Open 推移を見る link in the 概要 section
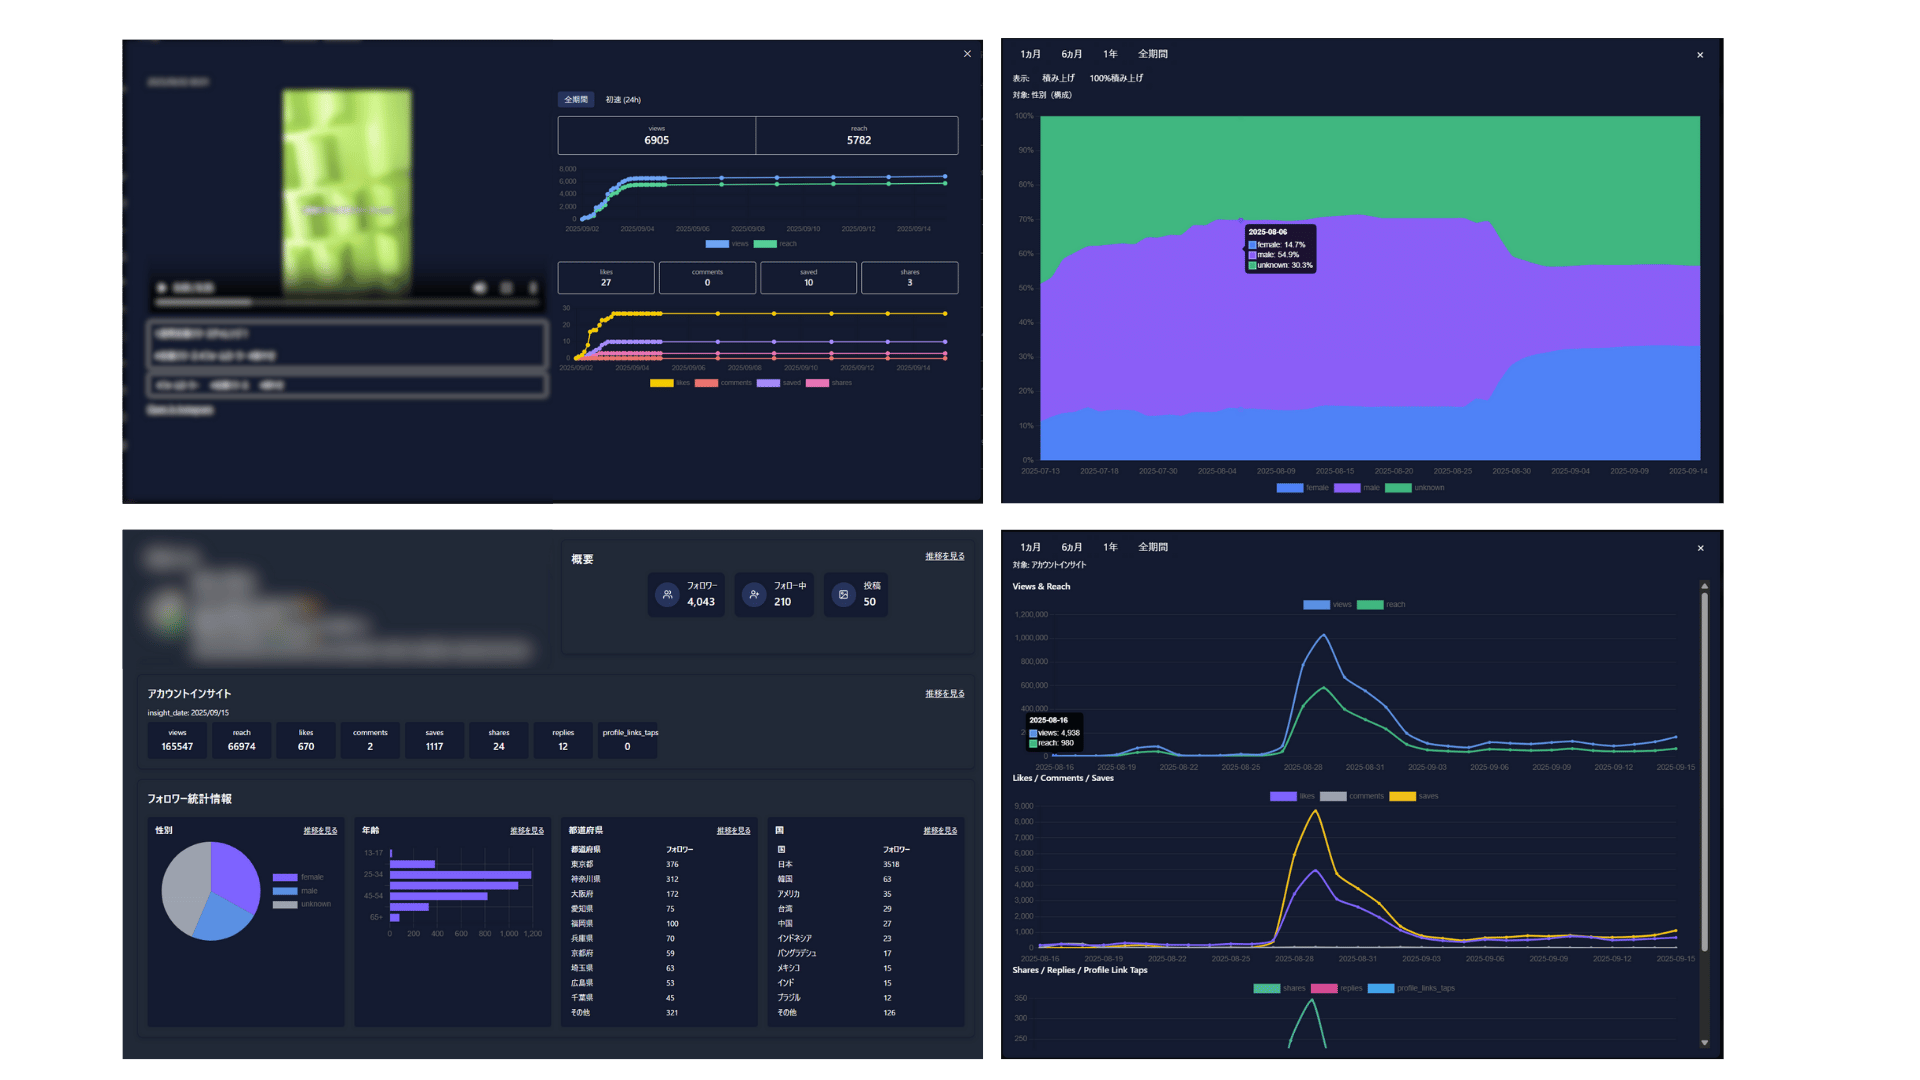The image size is (1920, 1080). tap(944, 556)
